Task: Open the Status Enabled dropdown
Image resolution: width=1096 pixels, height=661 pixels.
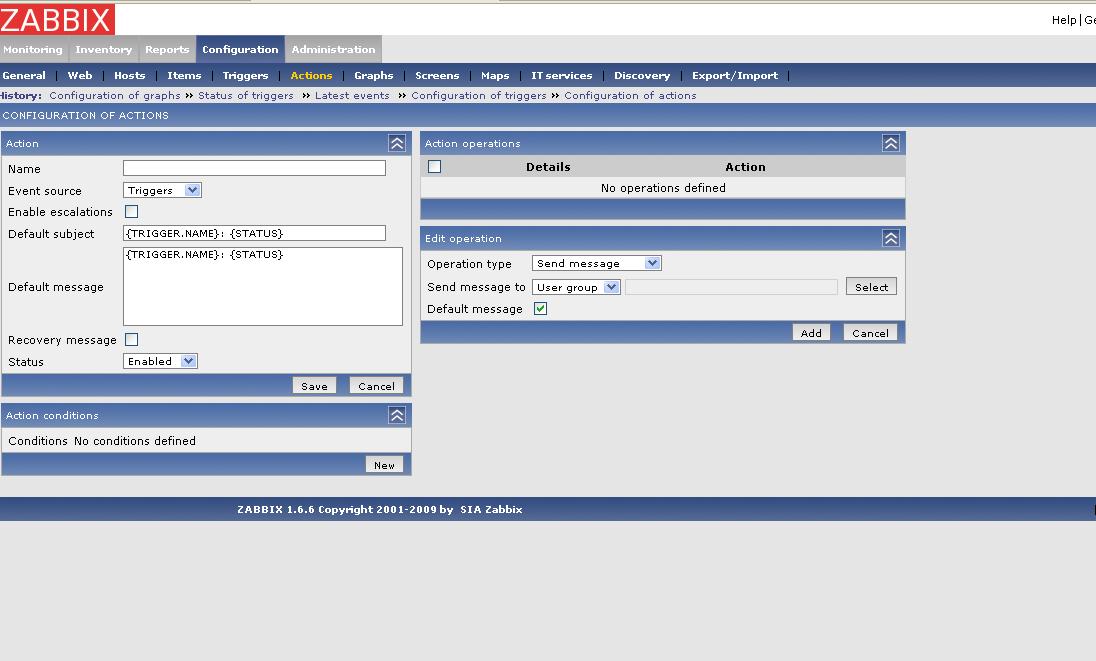Action: [160, 361]
